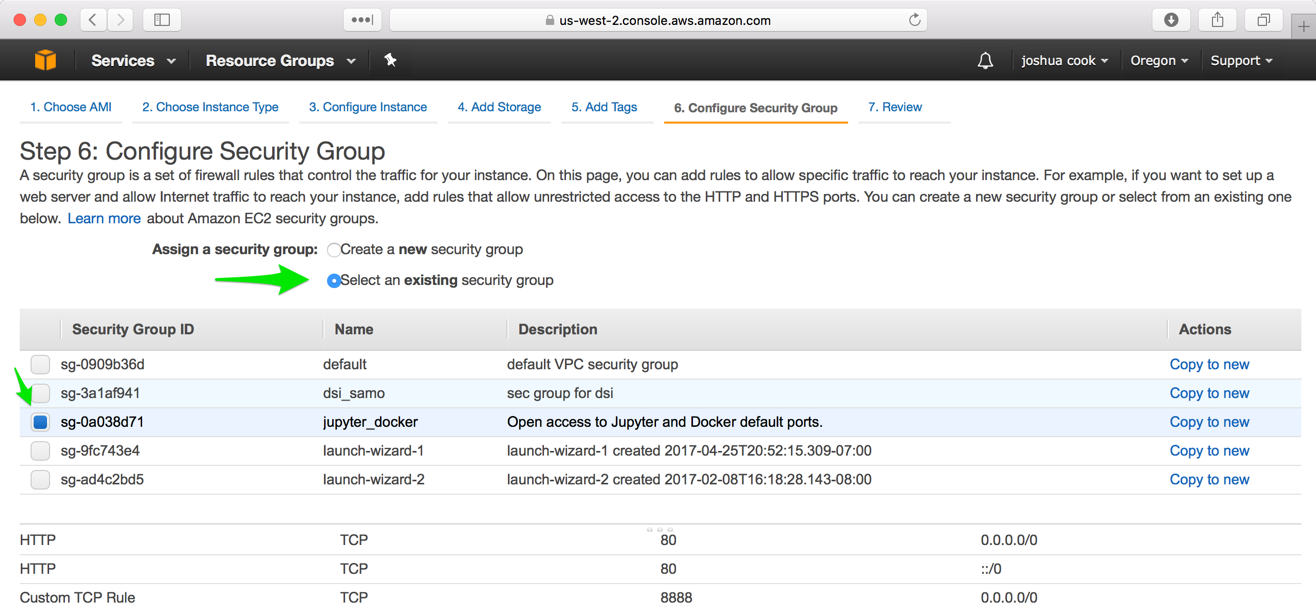This screenshot has width=1316, height=609.
Task: Jump to step 7 Review
Action: pos(895,107)
